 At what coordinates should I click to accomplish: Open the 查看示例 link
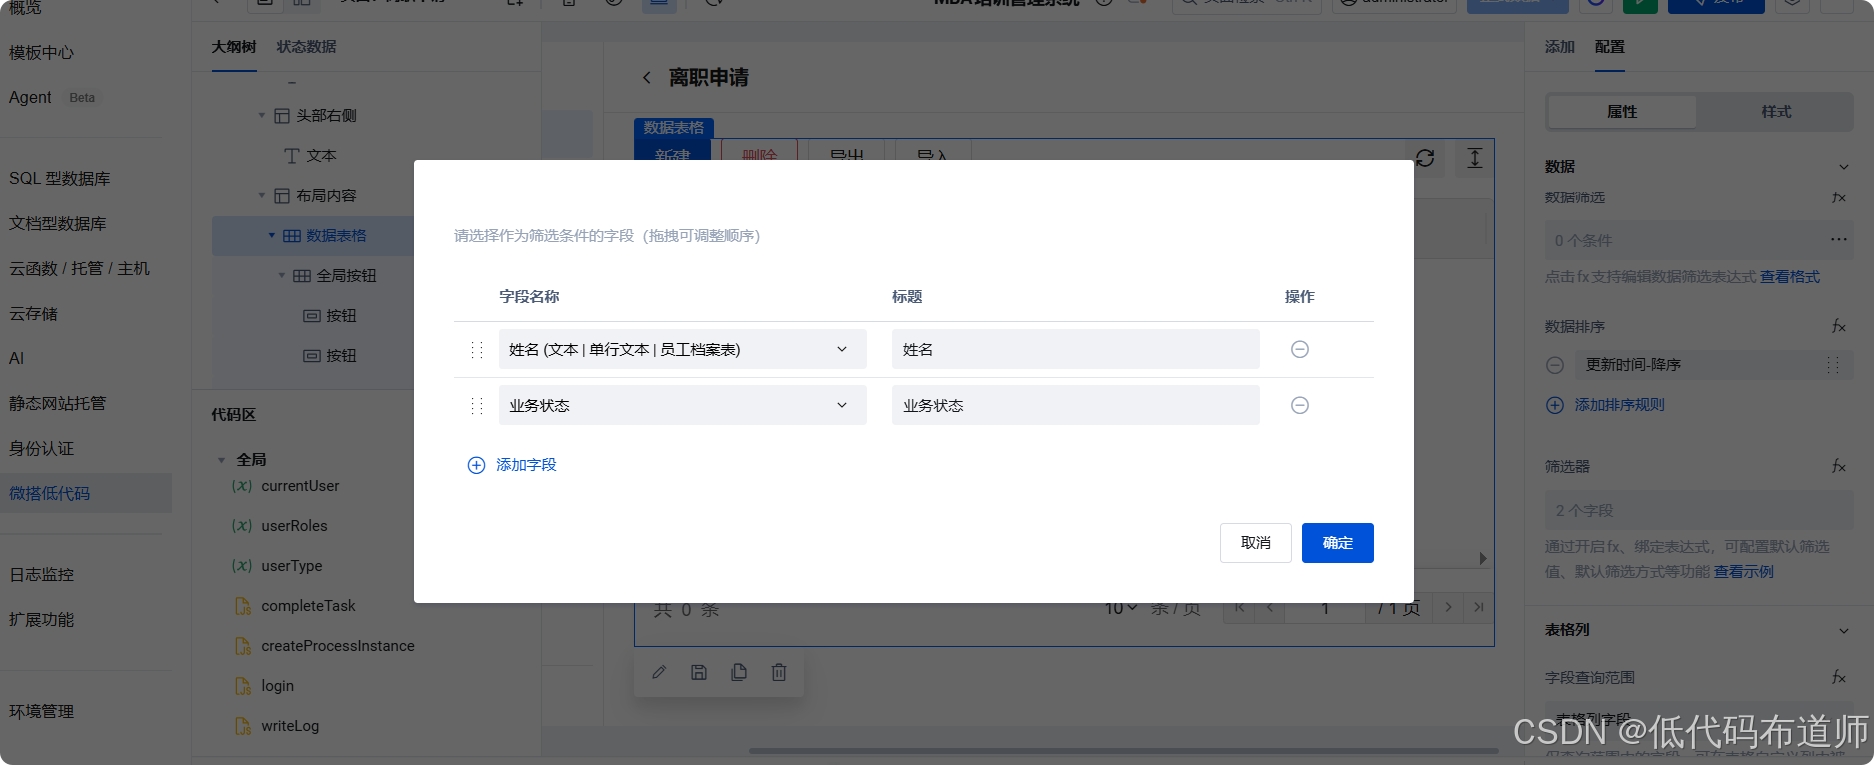click(1744, 572)
